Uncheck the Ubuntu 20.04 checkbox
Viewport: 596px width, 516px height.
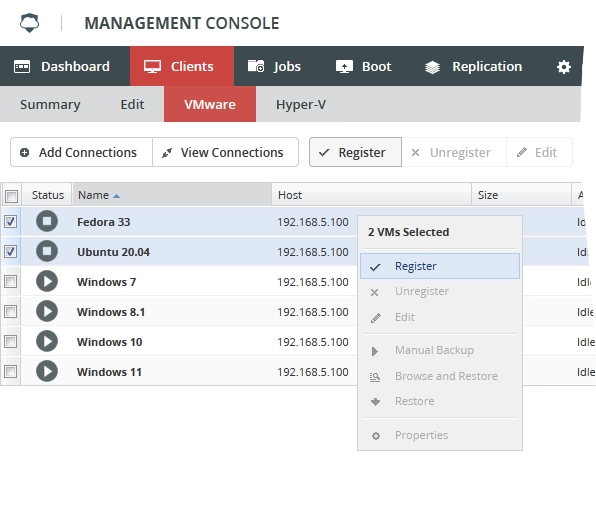coord(10,252)
